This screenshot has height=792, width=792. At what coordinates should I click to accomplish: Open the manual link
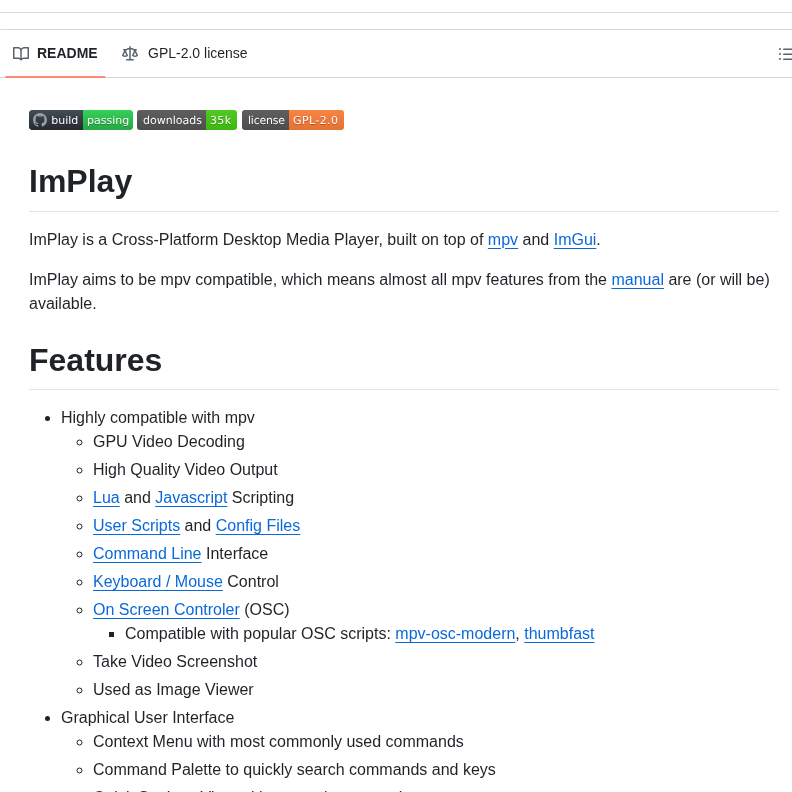tap(637, 279)
